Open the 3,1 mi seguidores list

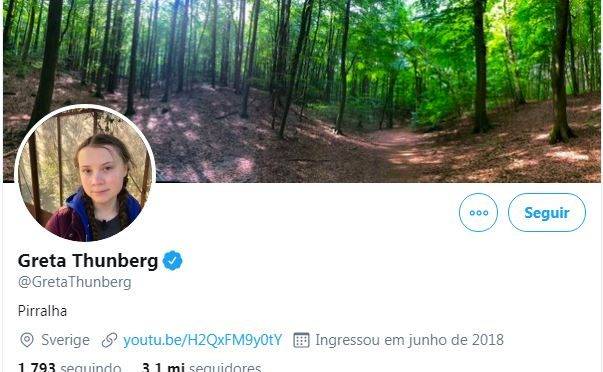coord(202,367)
